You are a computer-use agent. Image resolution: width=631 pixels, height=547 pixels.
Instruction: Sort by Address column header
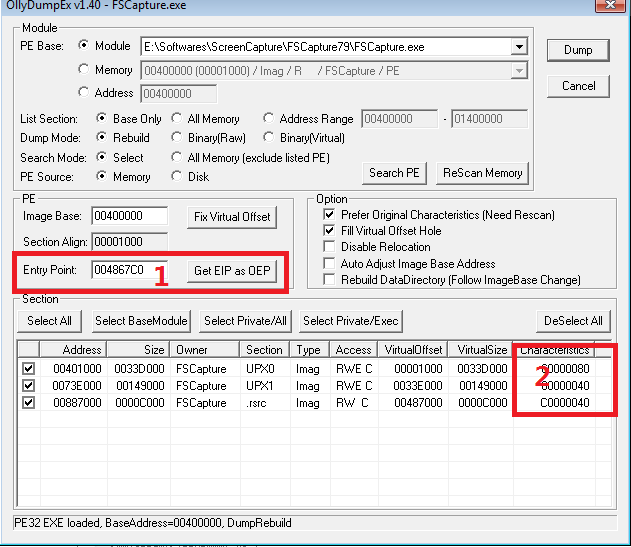(73, 349)
